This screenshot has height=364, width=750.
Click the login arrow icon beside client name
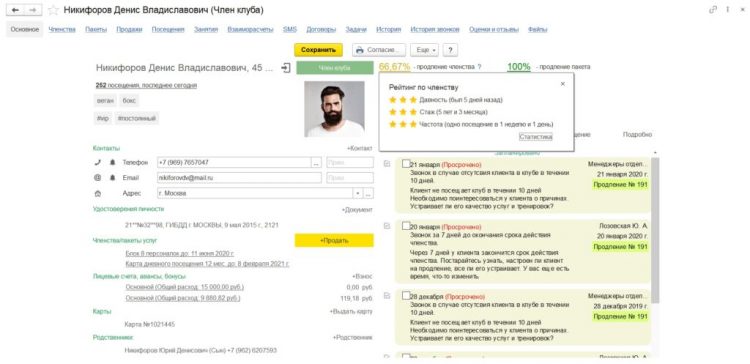coord(286,68)
